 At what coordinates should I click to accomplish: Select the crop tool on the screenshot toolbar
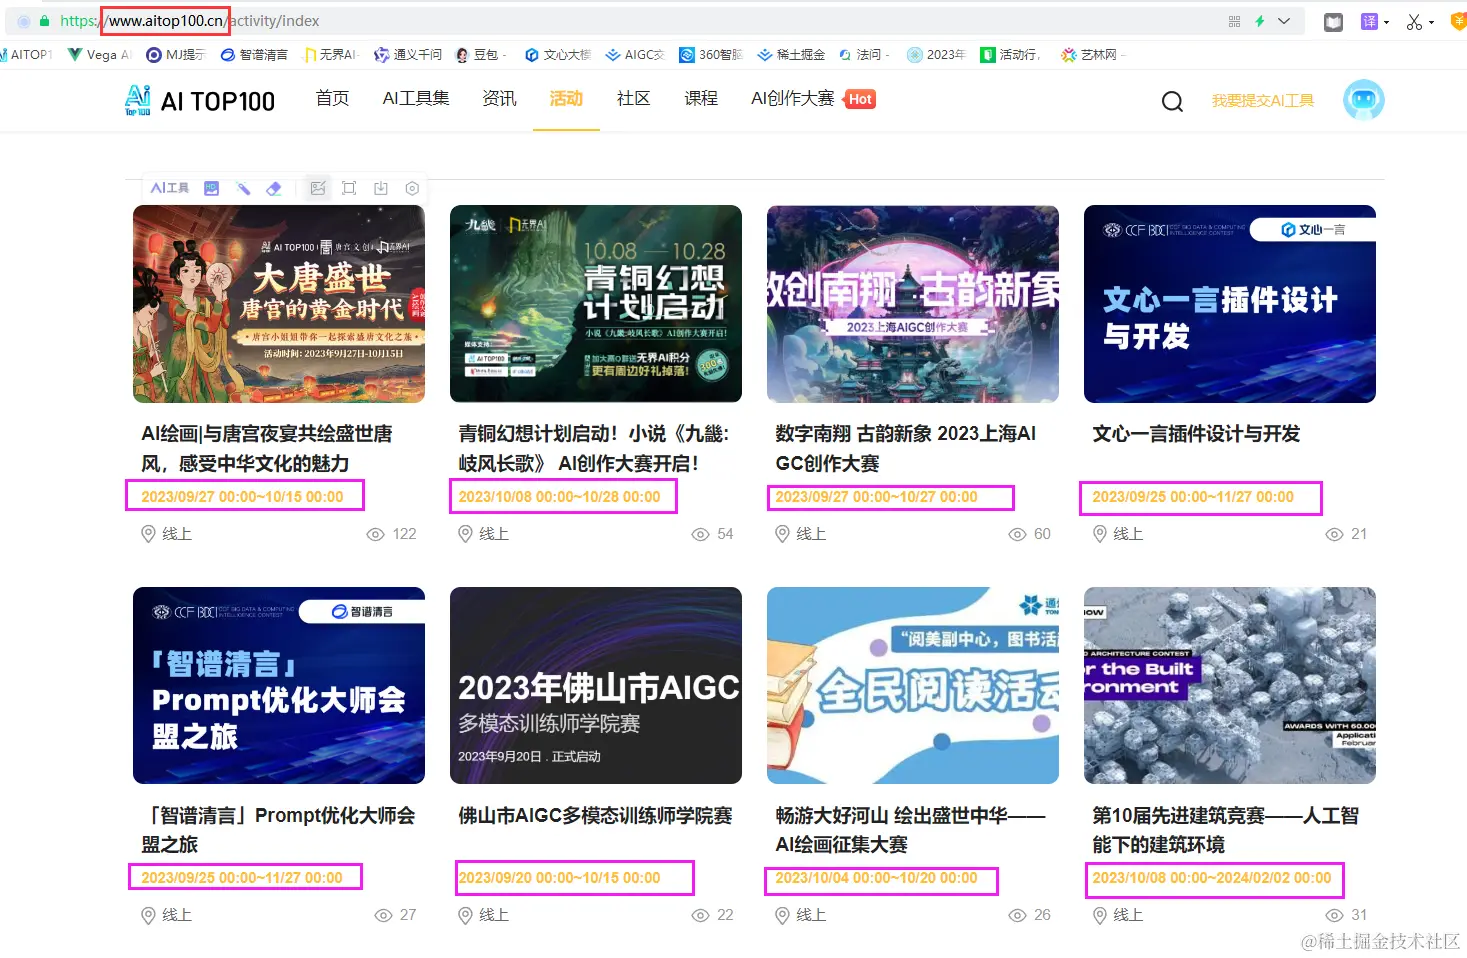[x=348, y=187]
